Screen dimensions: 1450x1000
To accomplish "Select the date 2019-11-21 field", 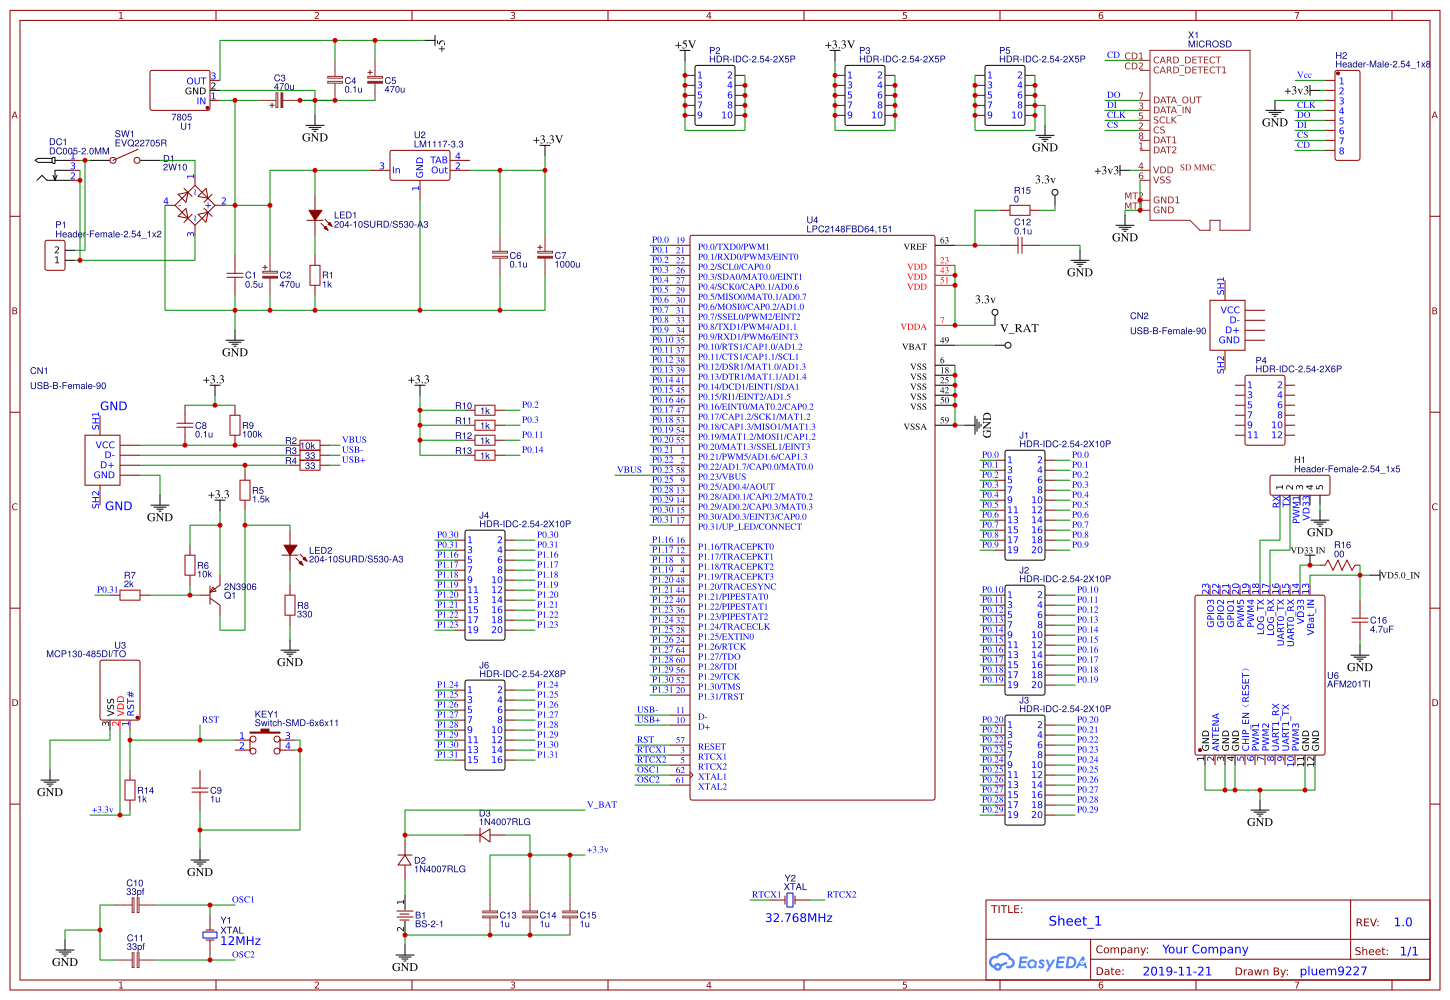I will coord(1176,971).
